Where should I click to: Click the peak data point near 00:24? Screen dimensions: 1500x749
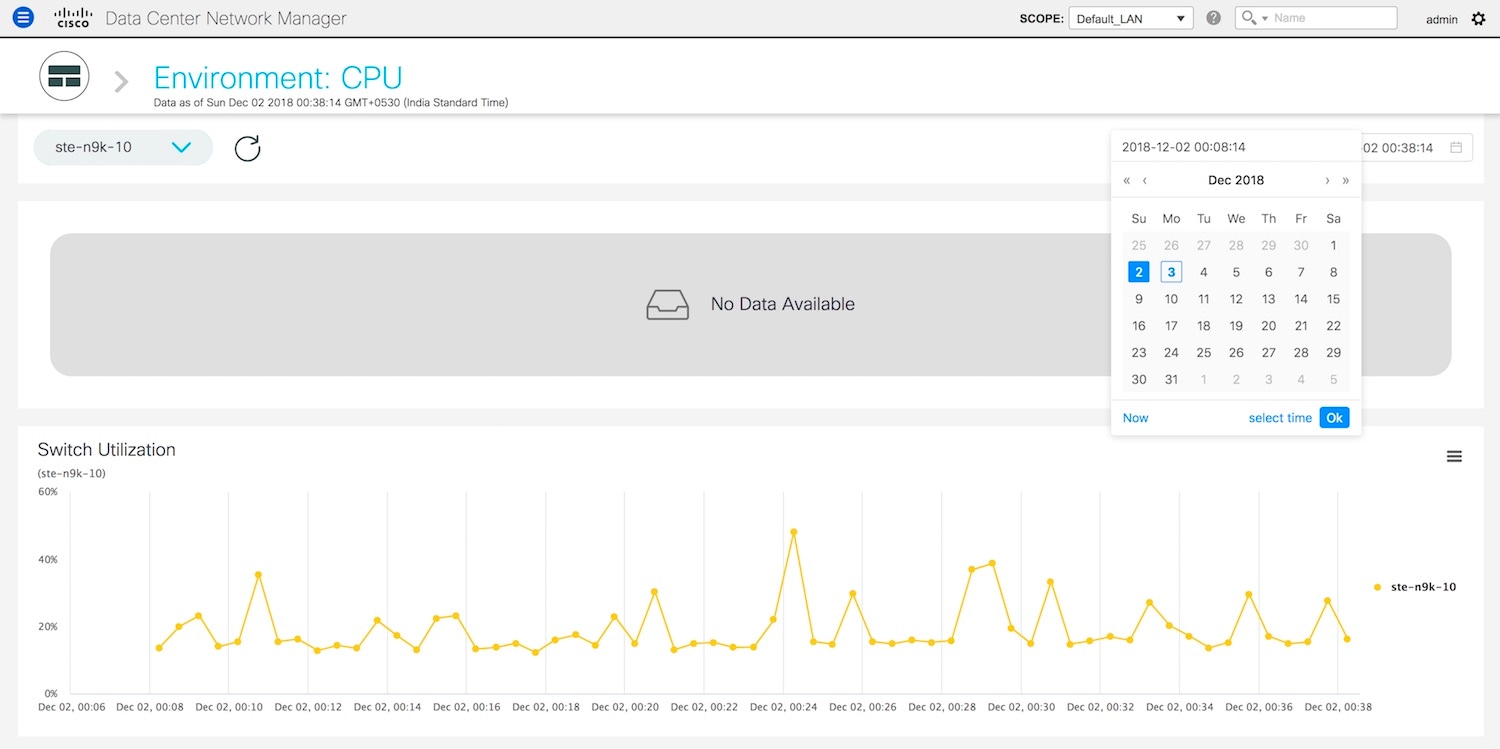pos(793,532)
